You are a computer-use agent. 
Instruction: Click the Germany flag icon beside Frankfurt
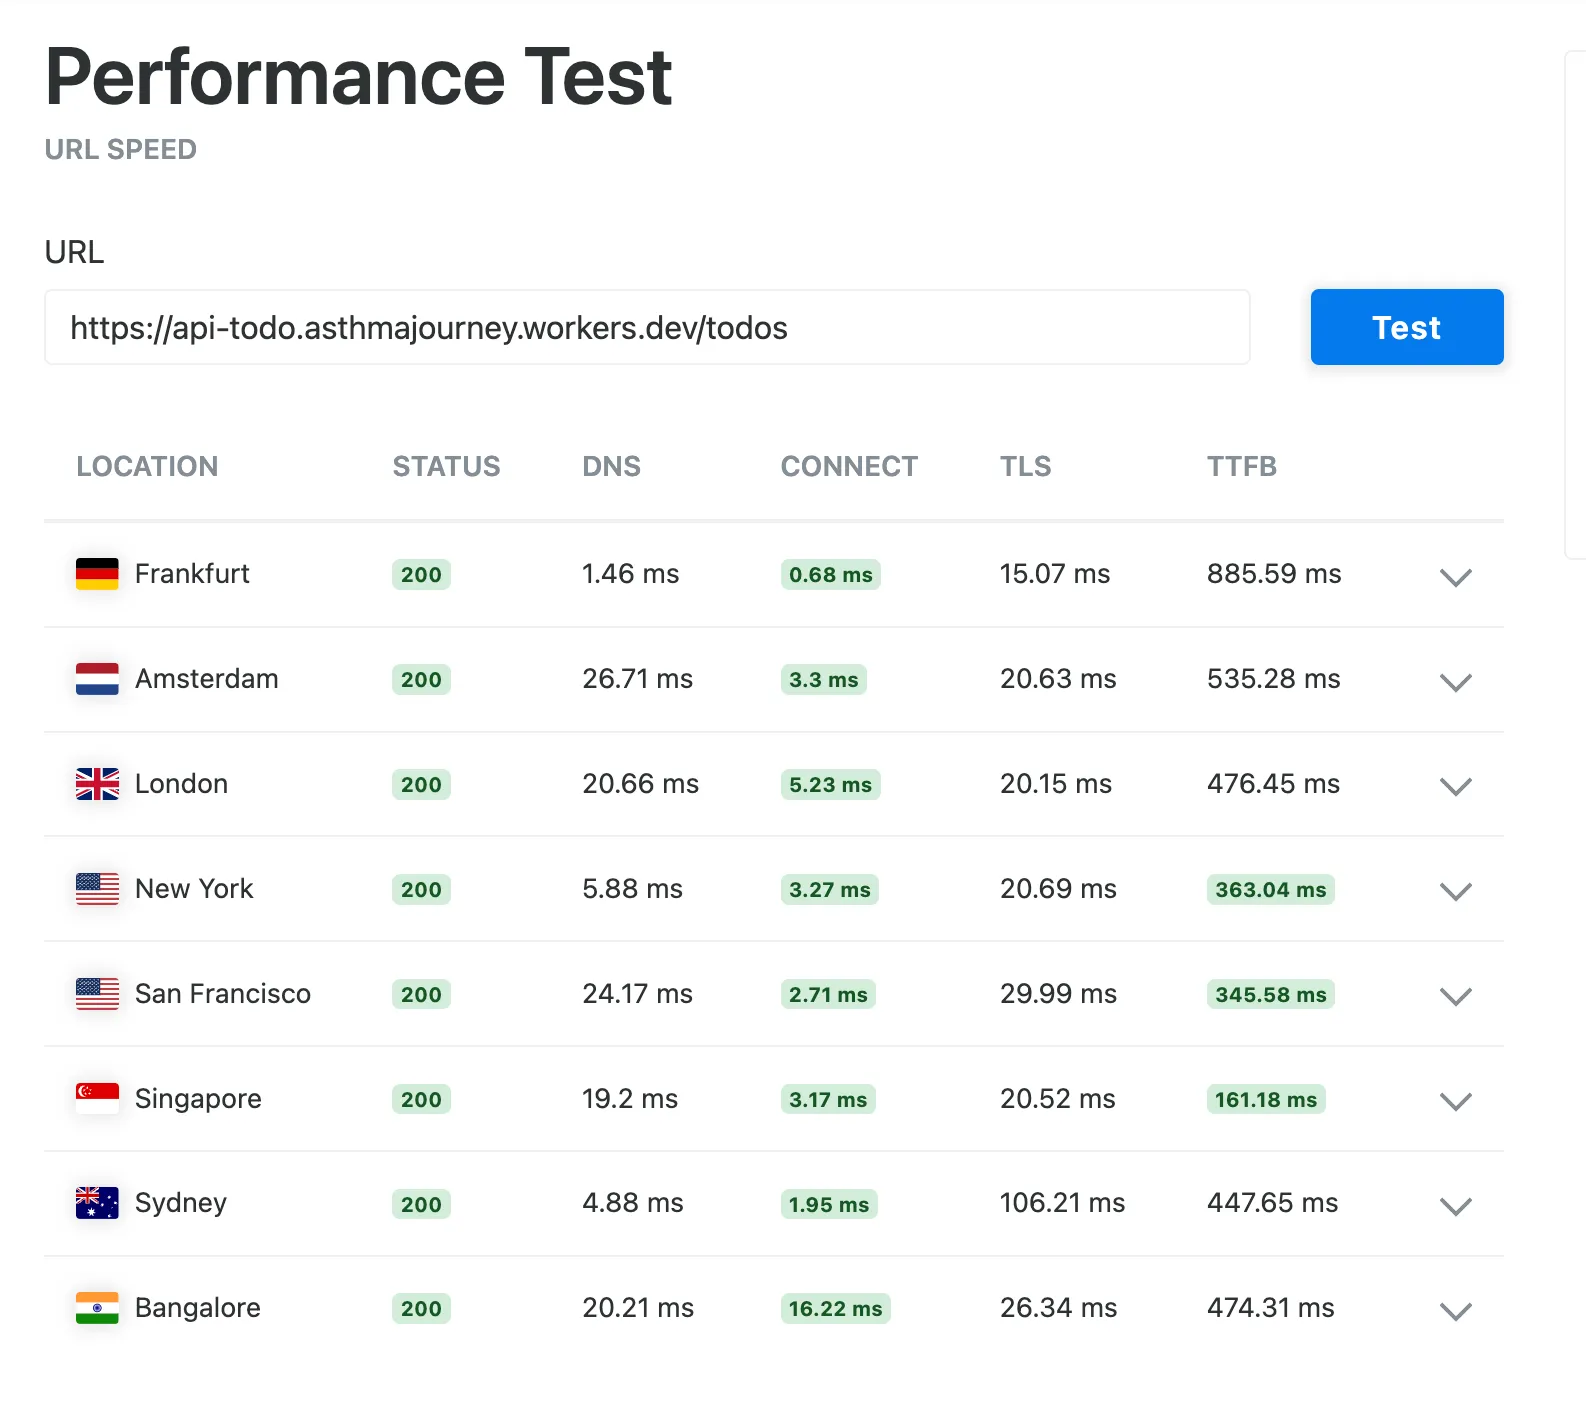(97, 574)
